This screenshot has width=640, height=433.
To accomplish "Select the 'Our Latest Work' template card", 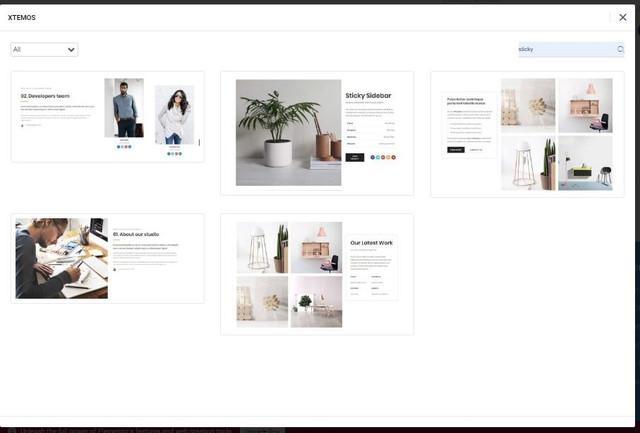I will click(x=317, y=274).
